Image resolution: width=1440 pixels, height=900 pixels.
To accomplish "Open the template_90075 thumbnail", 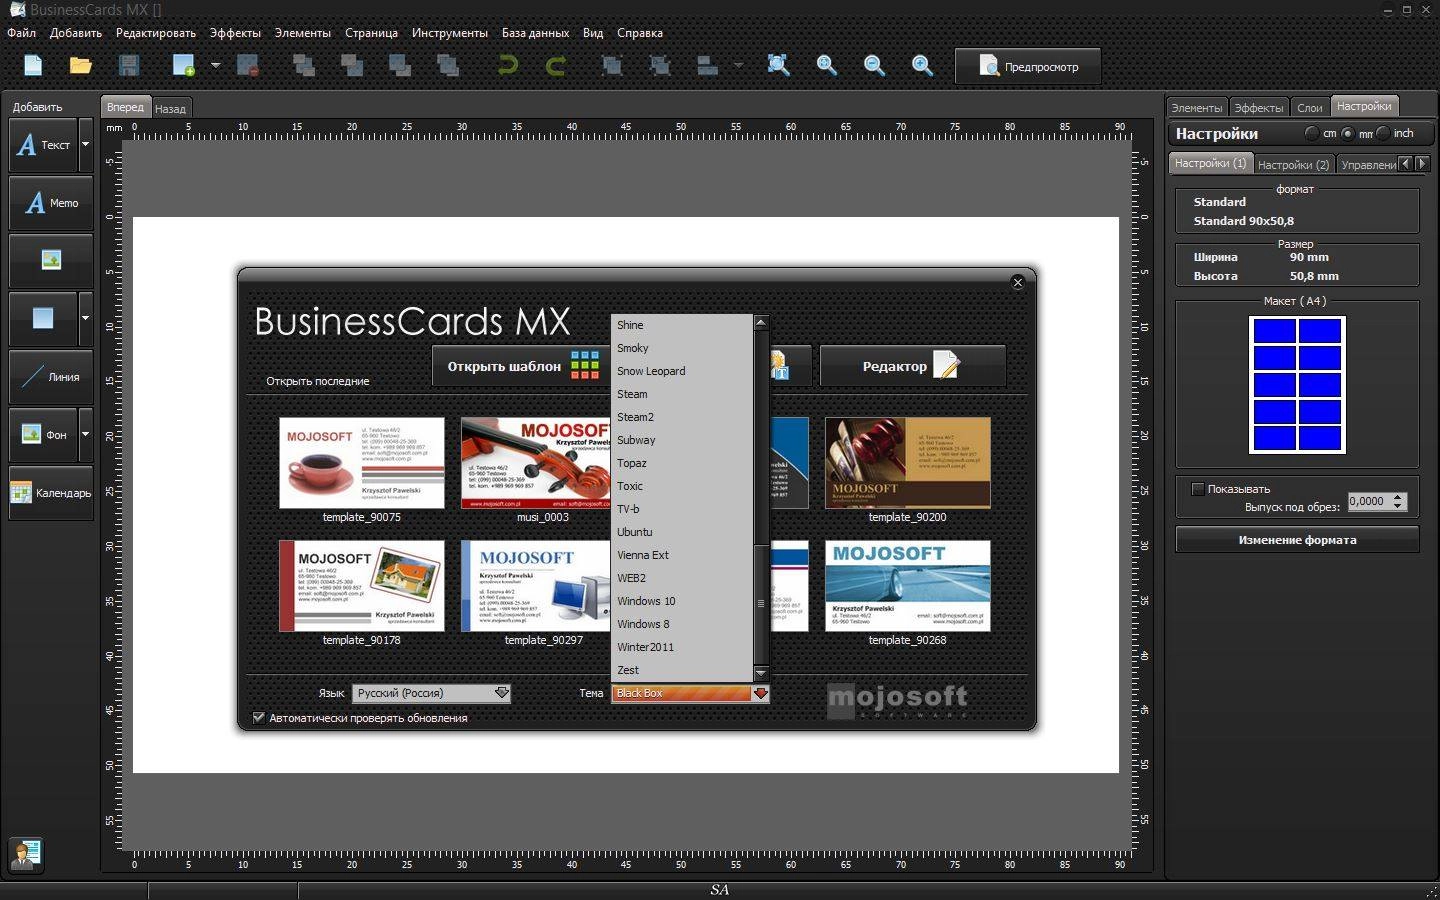I will coord(361,464).
